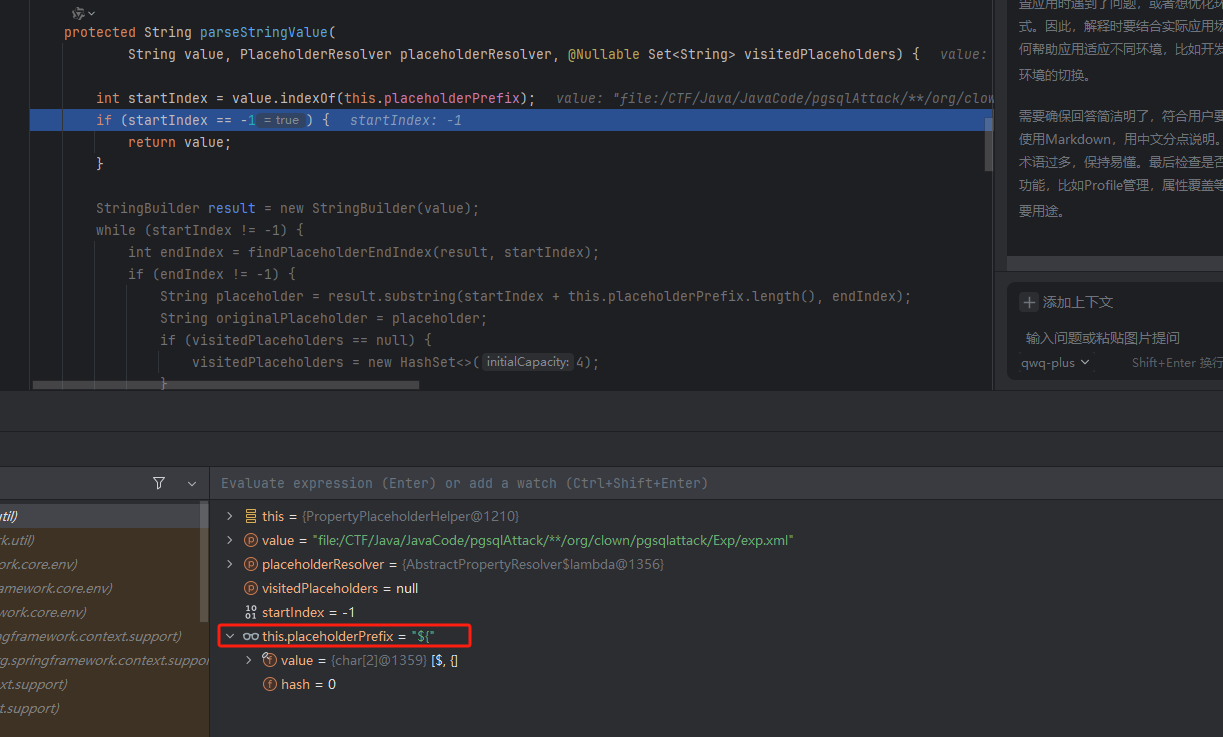Click the parameter icon of the 'value' variable

(251, 540)
